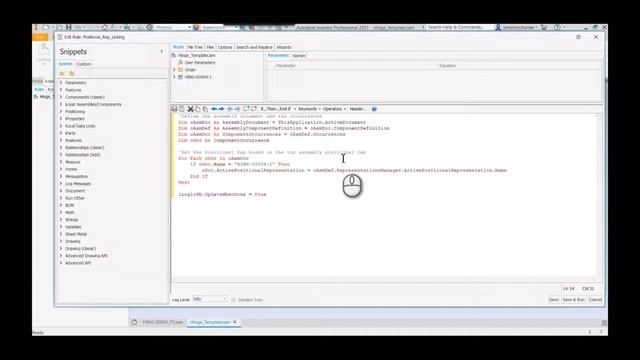
Task: Click the Save button
Action: [x=553, y=300]
